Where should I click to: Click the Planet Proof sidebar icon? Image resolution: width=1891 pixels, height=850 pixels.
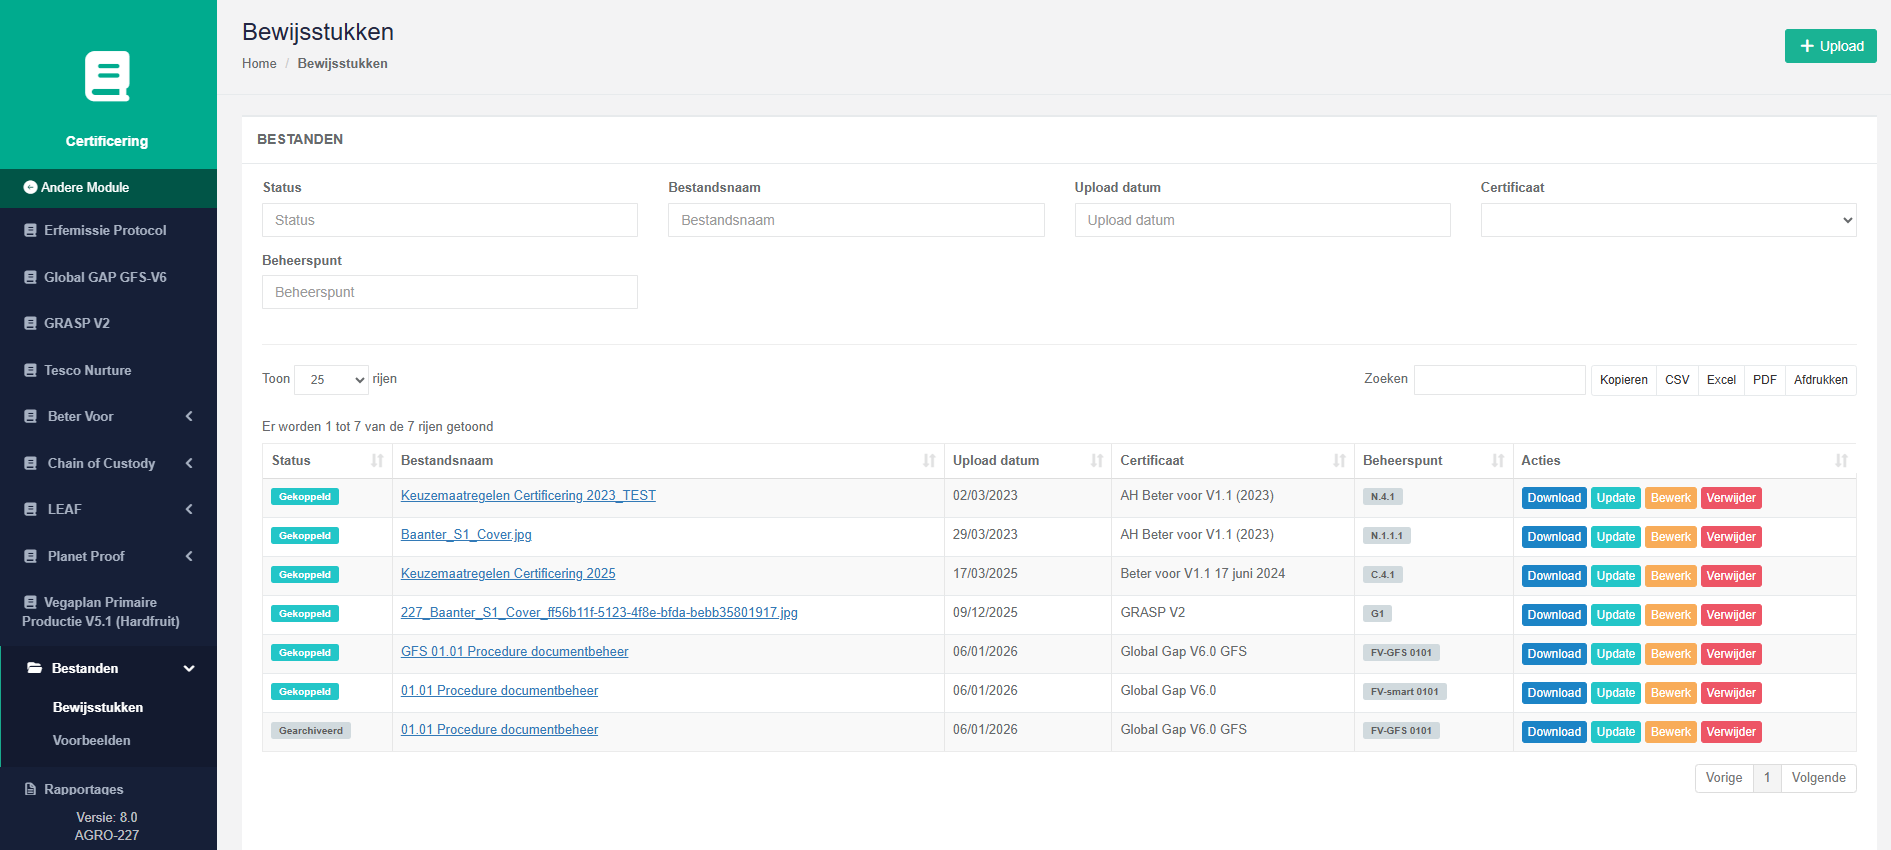pyautogui.click(x=30, y=556)
